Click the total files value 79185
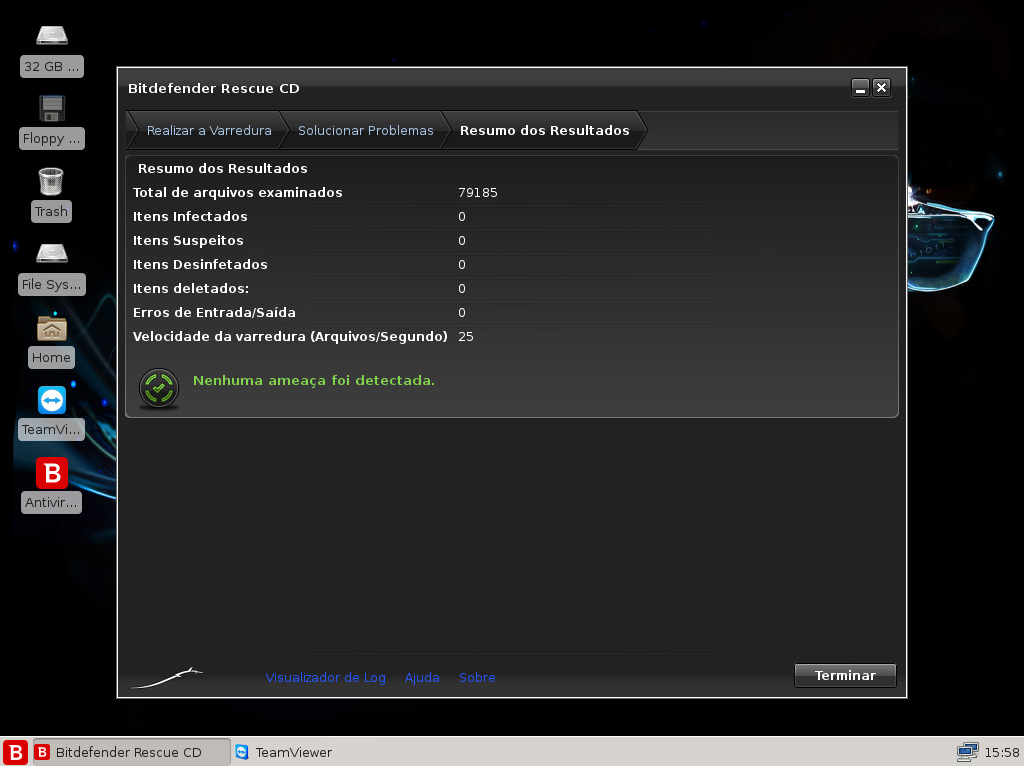This screenshot has height=766, width=1024. coord(477,193)
